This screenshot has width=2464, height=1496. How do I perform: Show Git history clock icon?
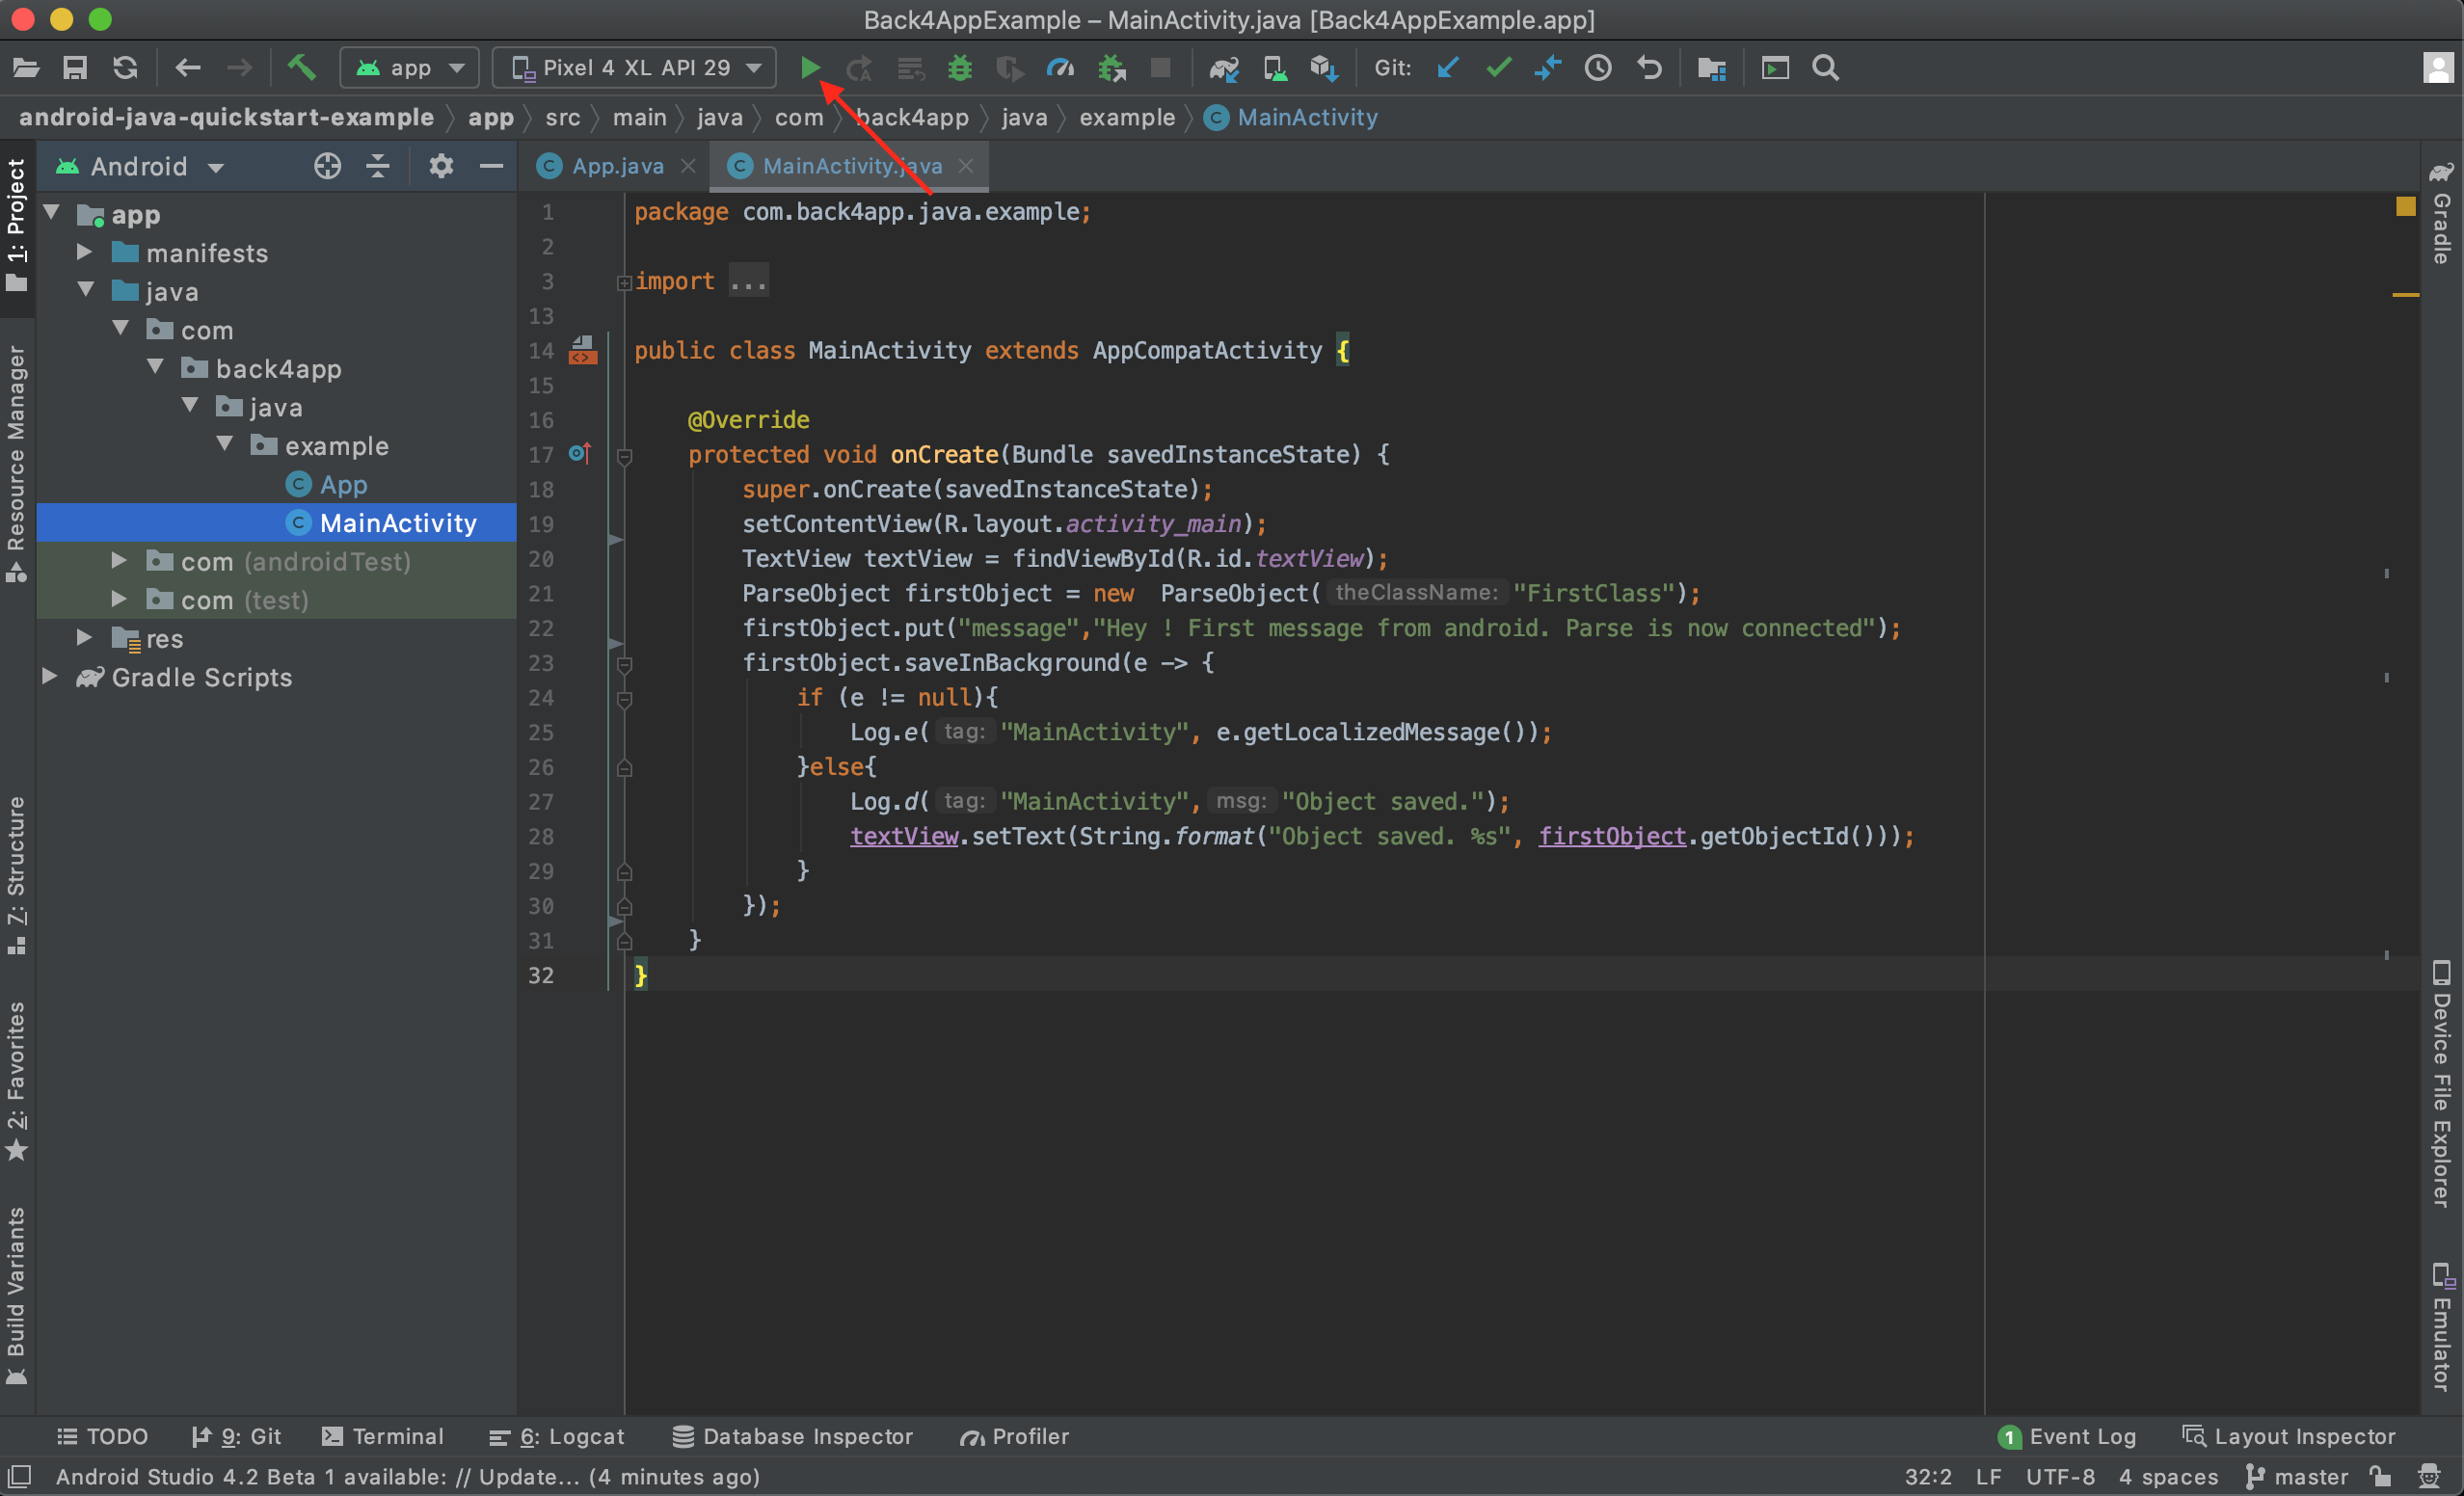(x=1598, y=68)
